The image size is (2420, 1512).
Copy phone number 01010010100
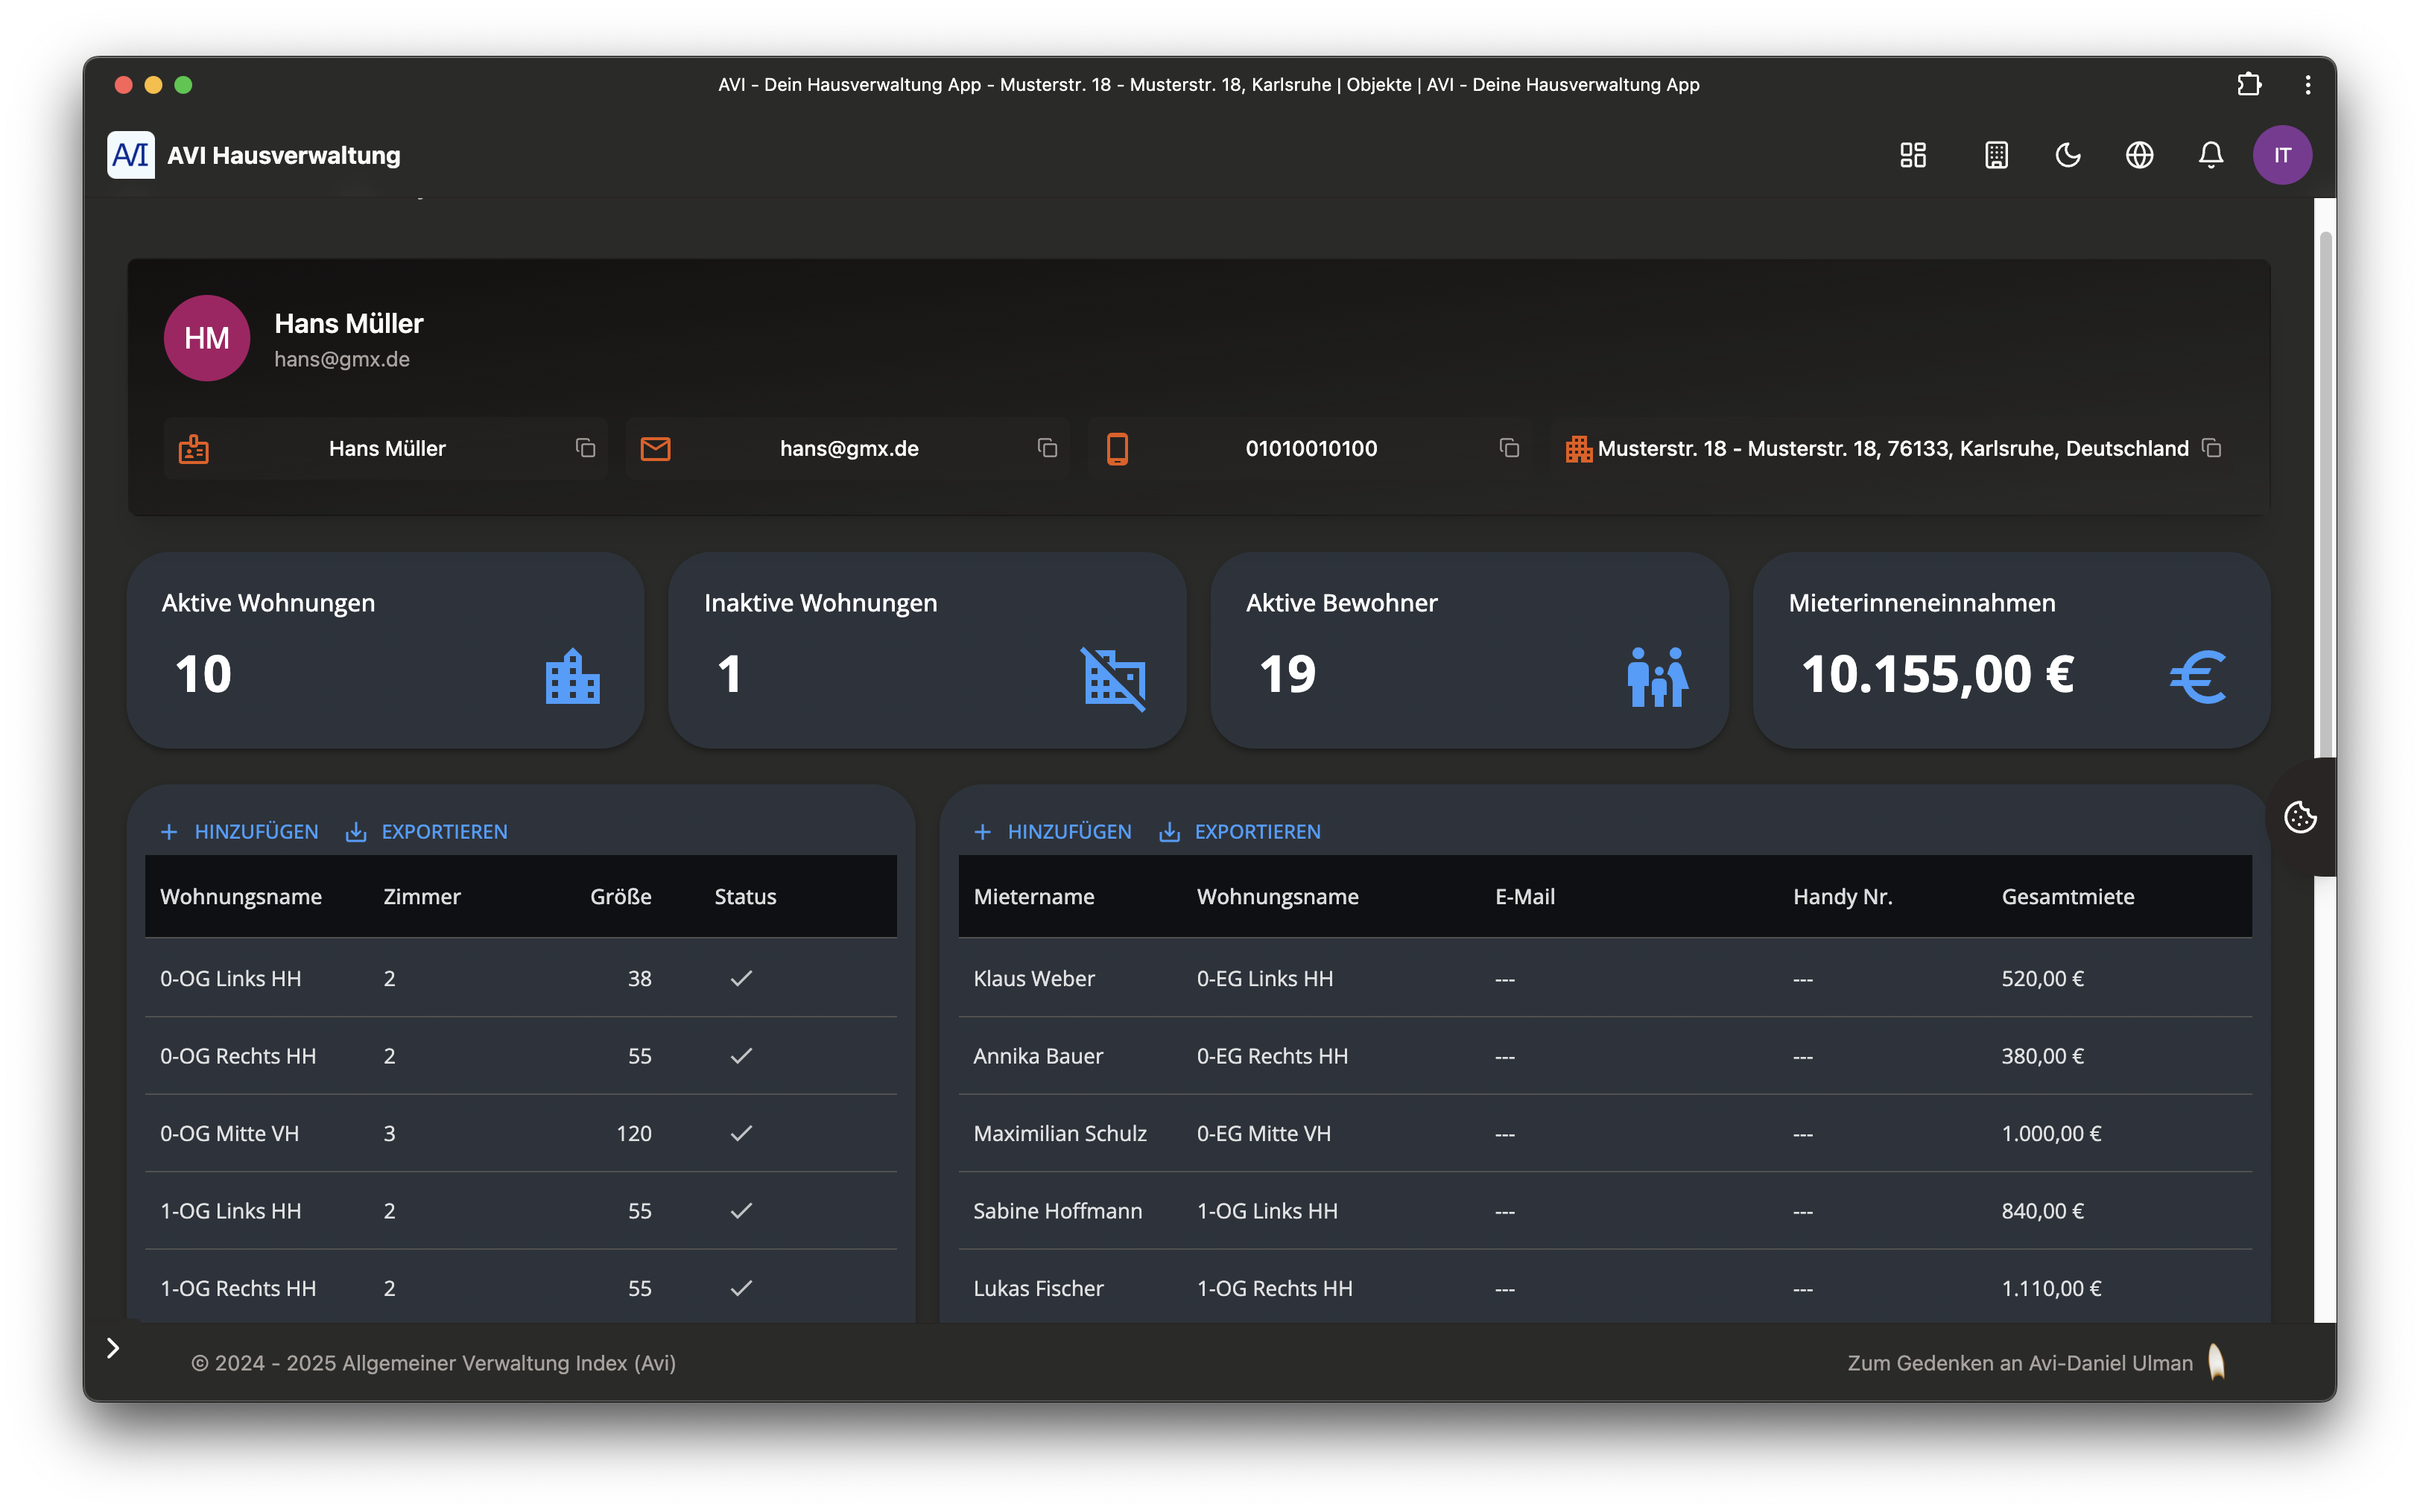(1509, 448)
